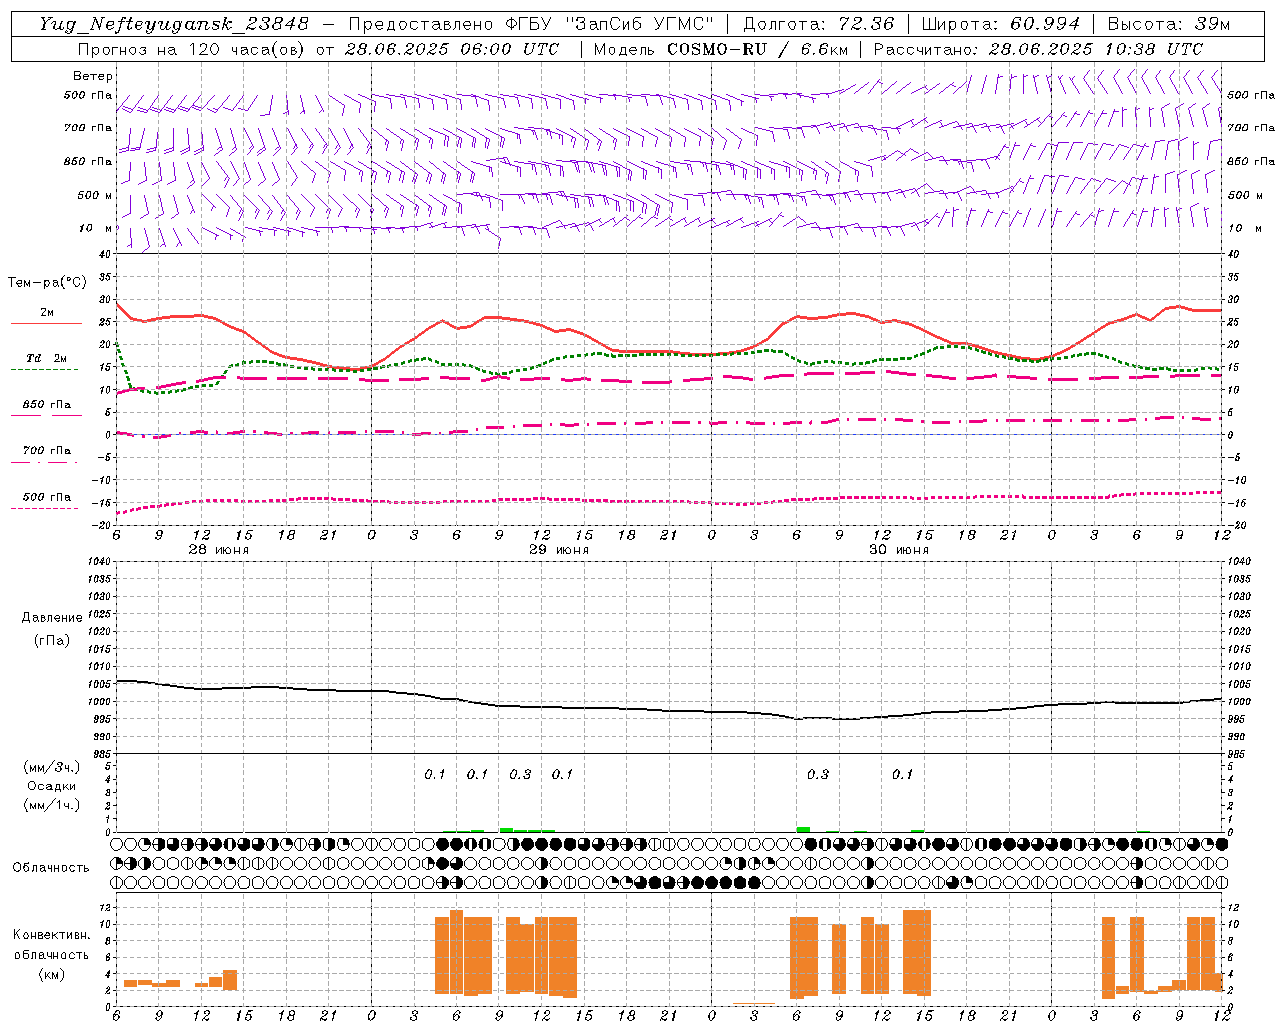Click the green dotted Td 2м legend line
1280x1024 pixels.
pos(44,369)
